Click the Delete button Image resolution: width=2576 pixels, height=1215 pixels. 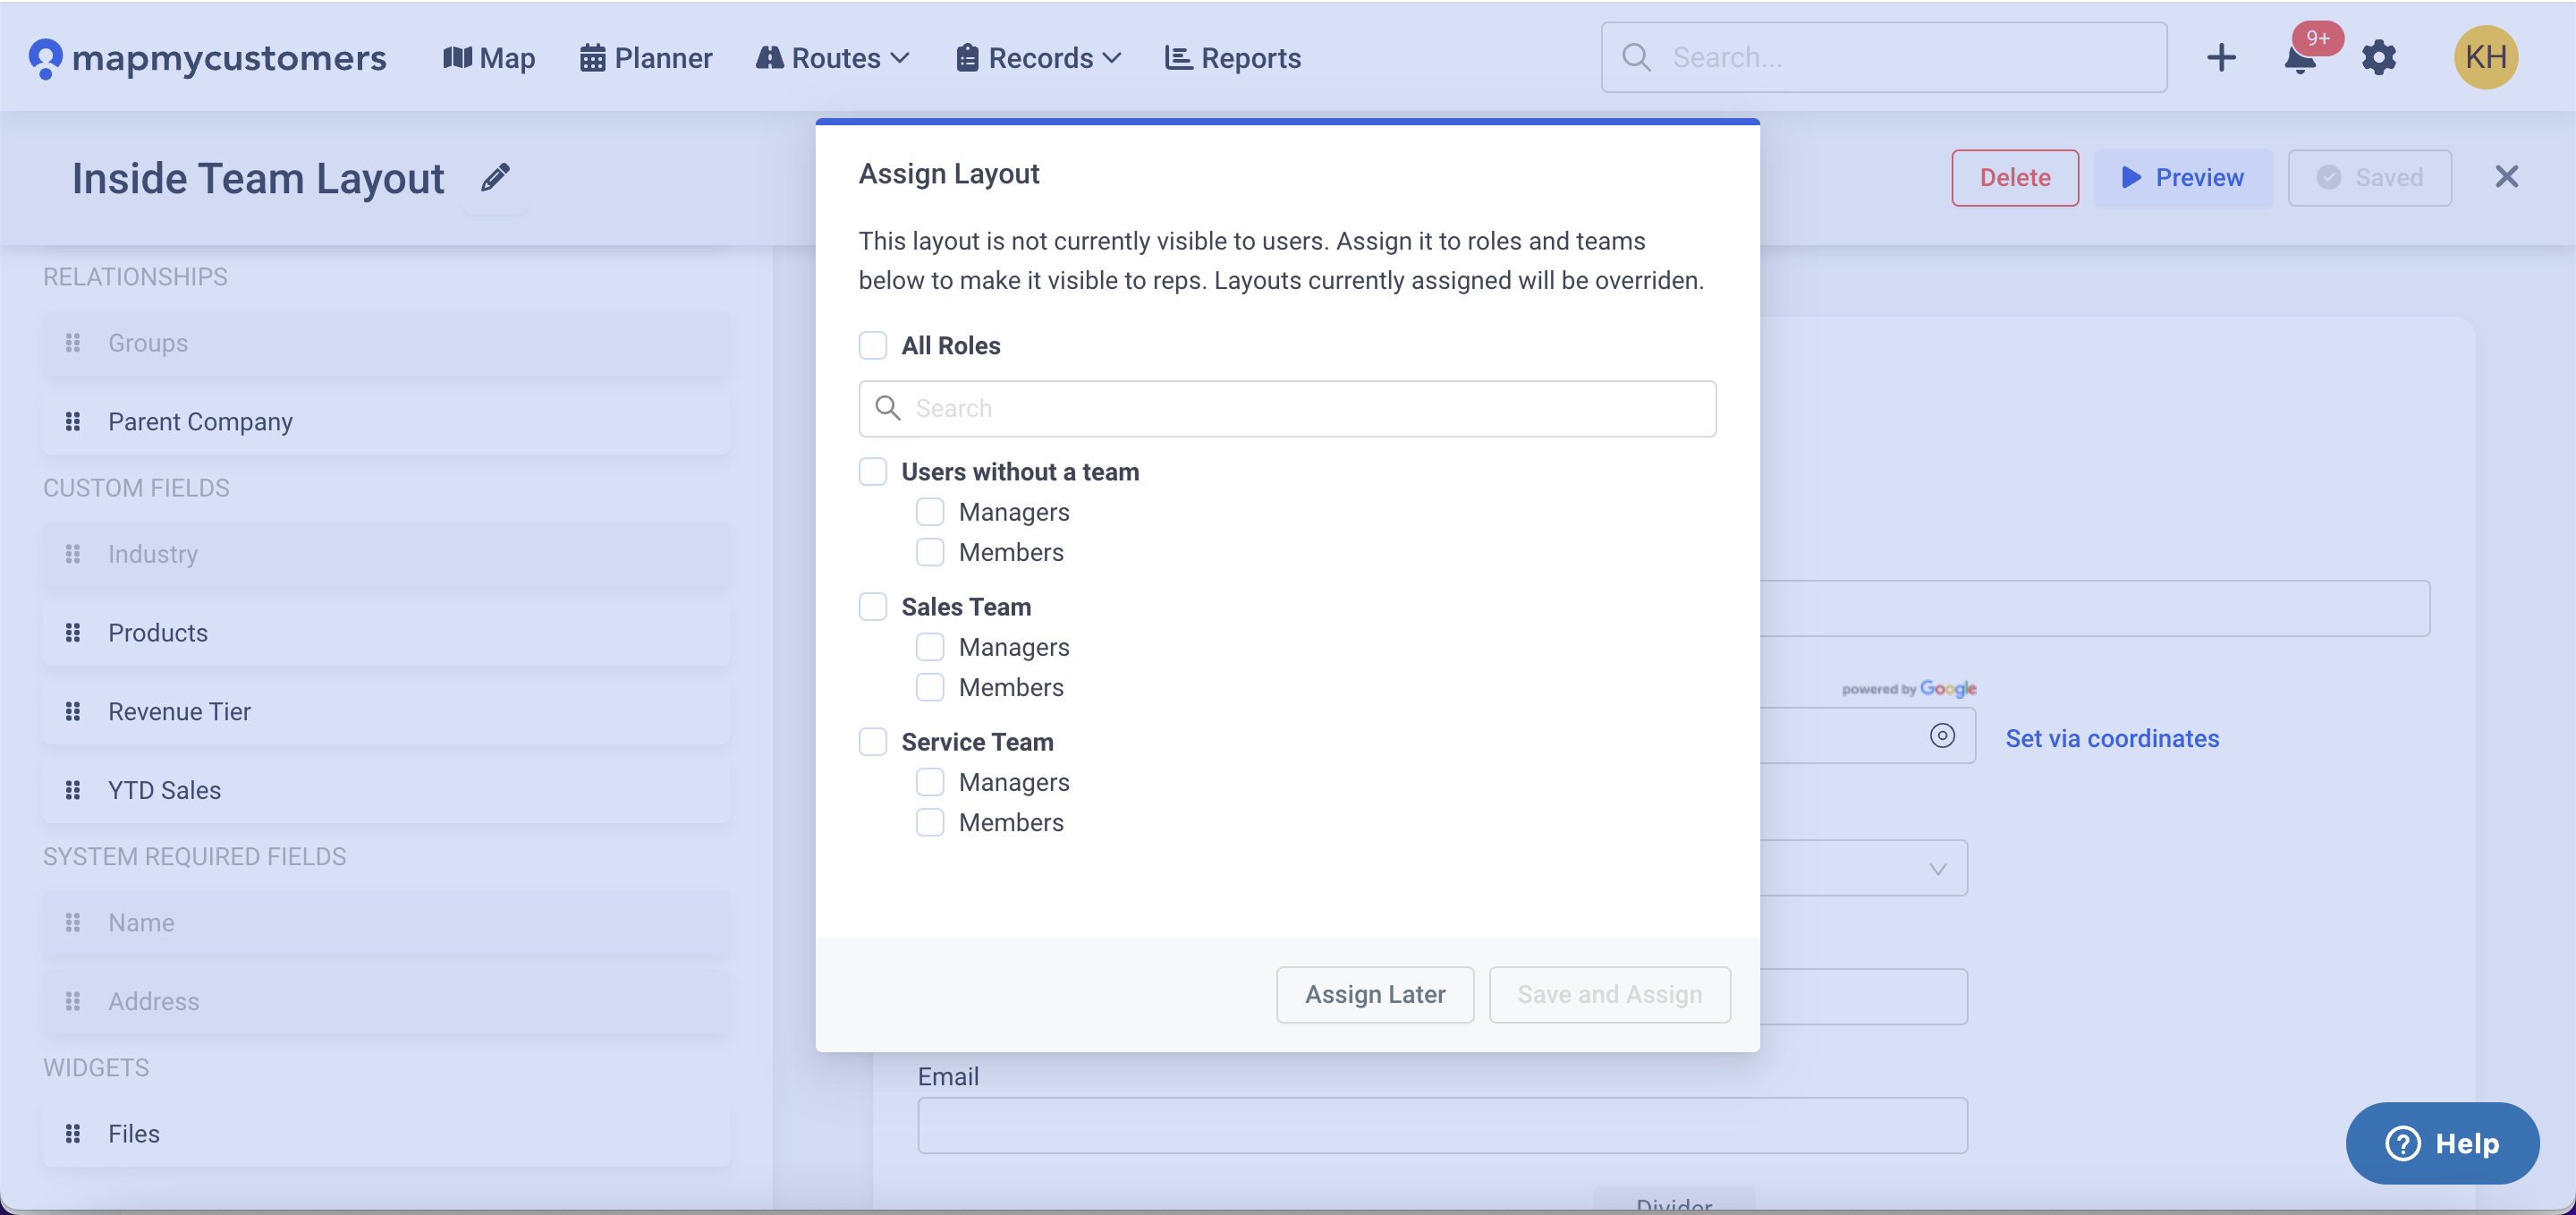(x=2015, y=178)
